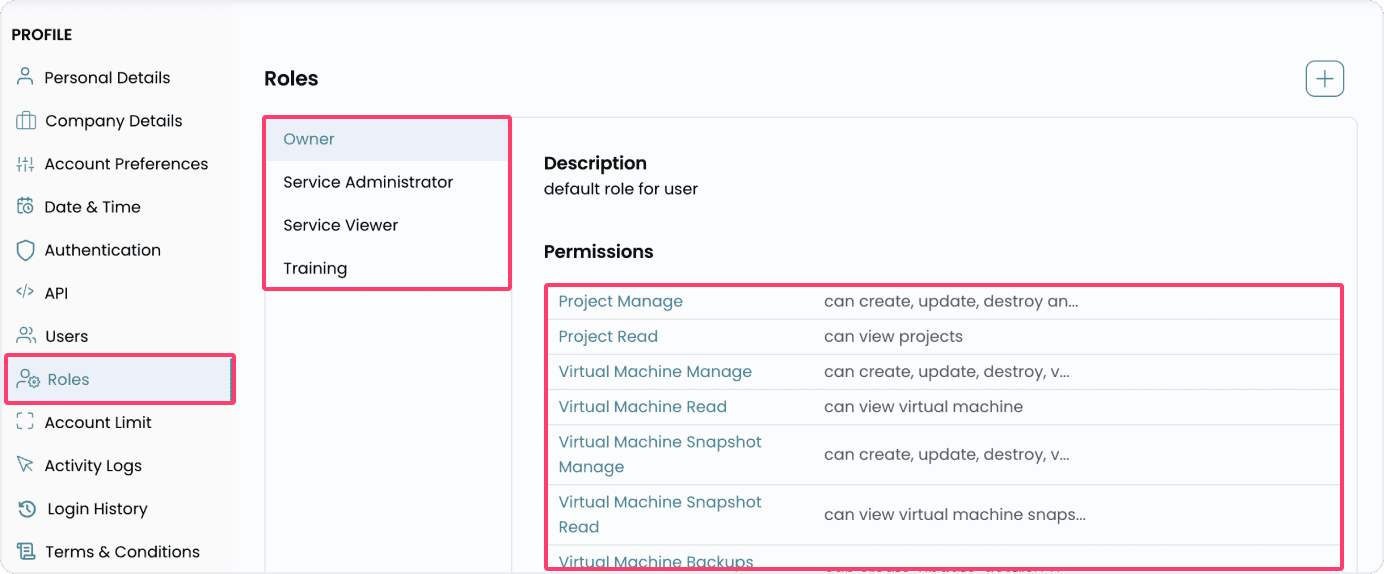Select the Training role
Screen dimensions: 1384x574
pyautogui.click(x=315, y=268)
